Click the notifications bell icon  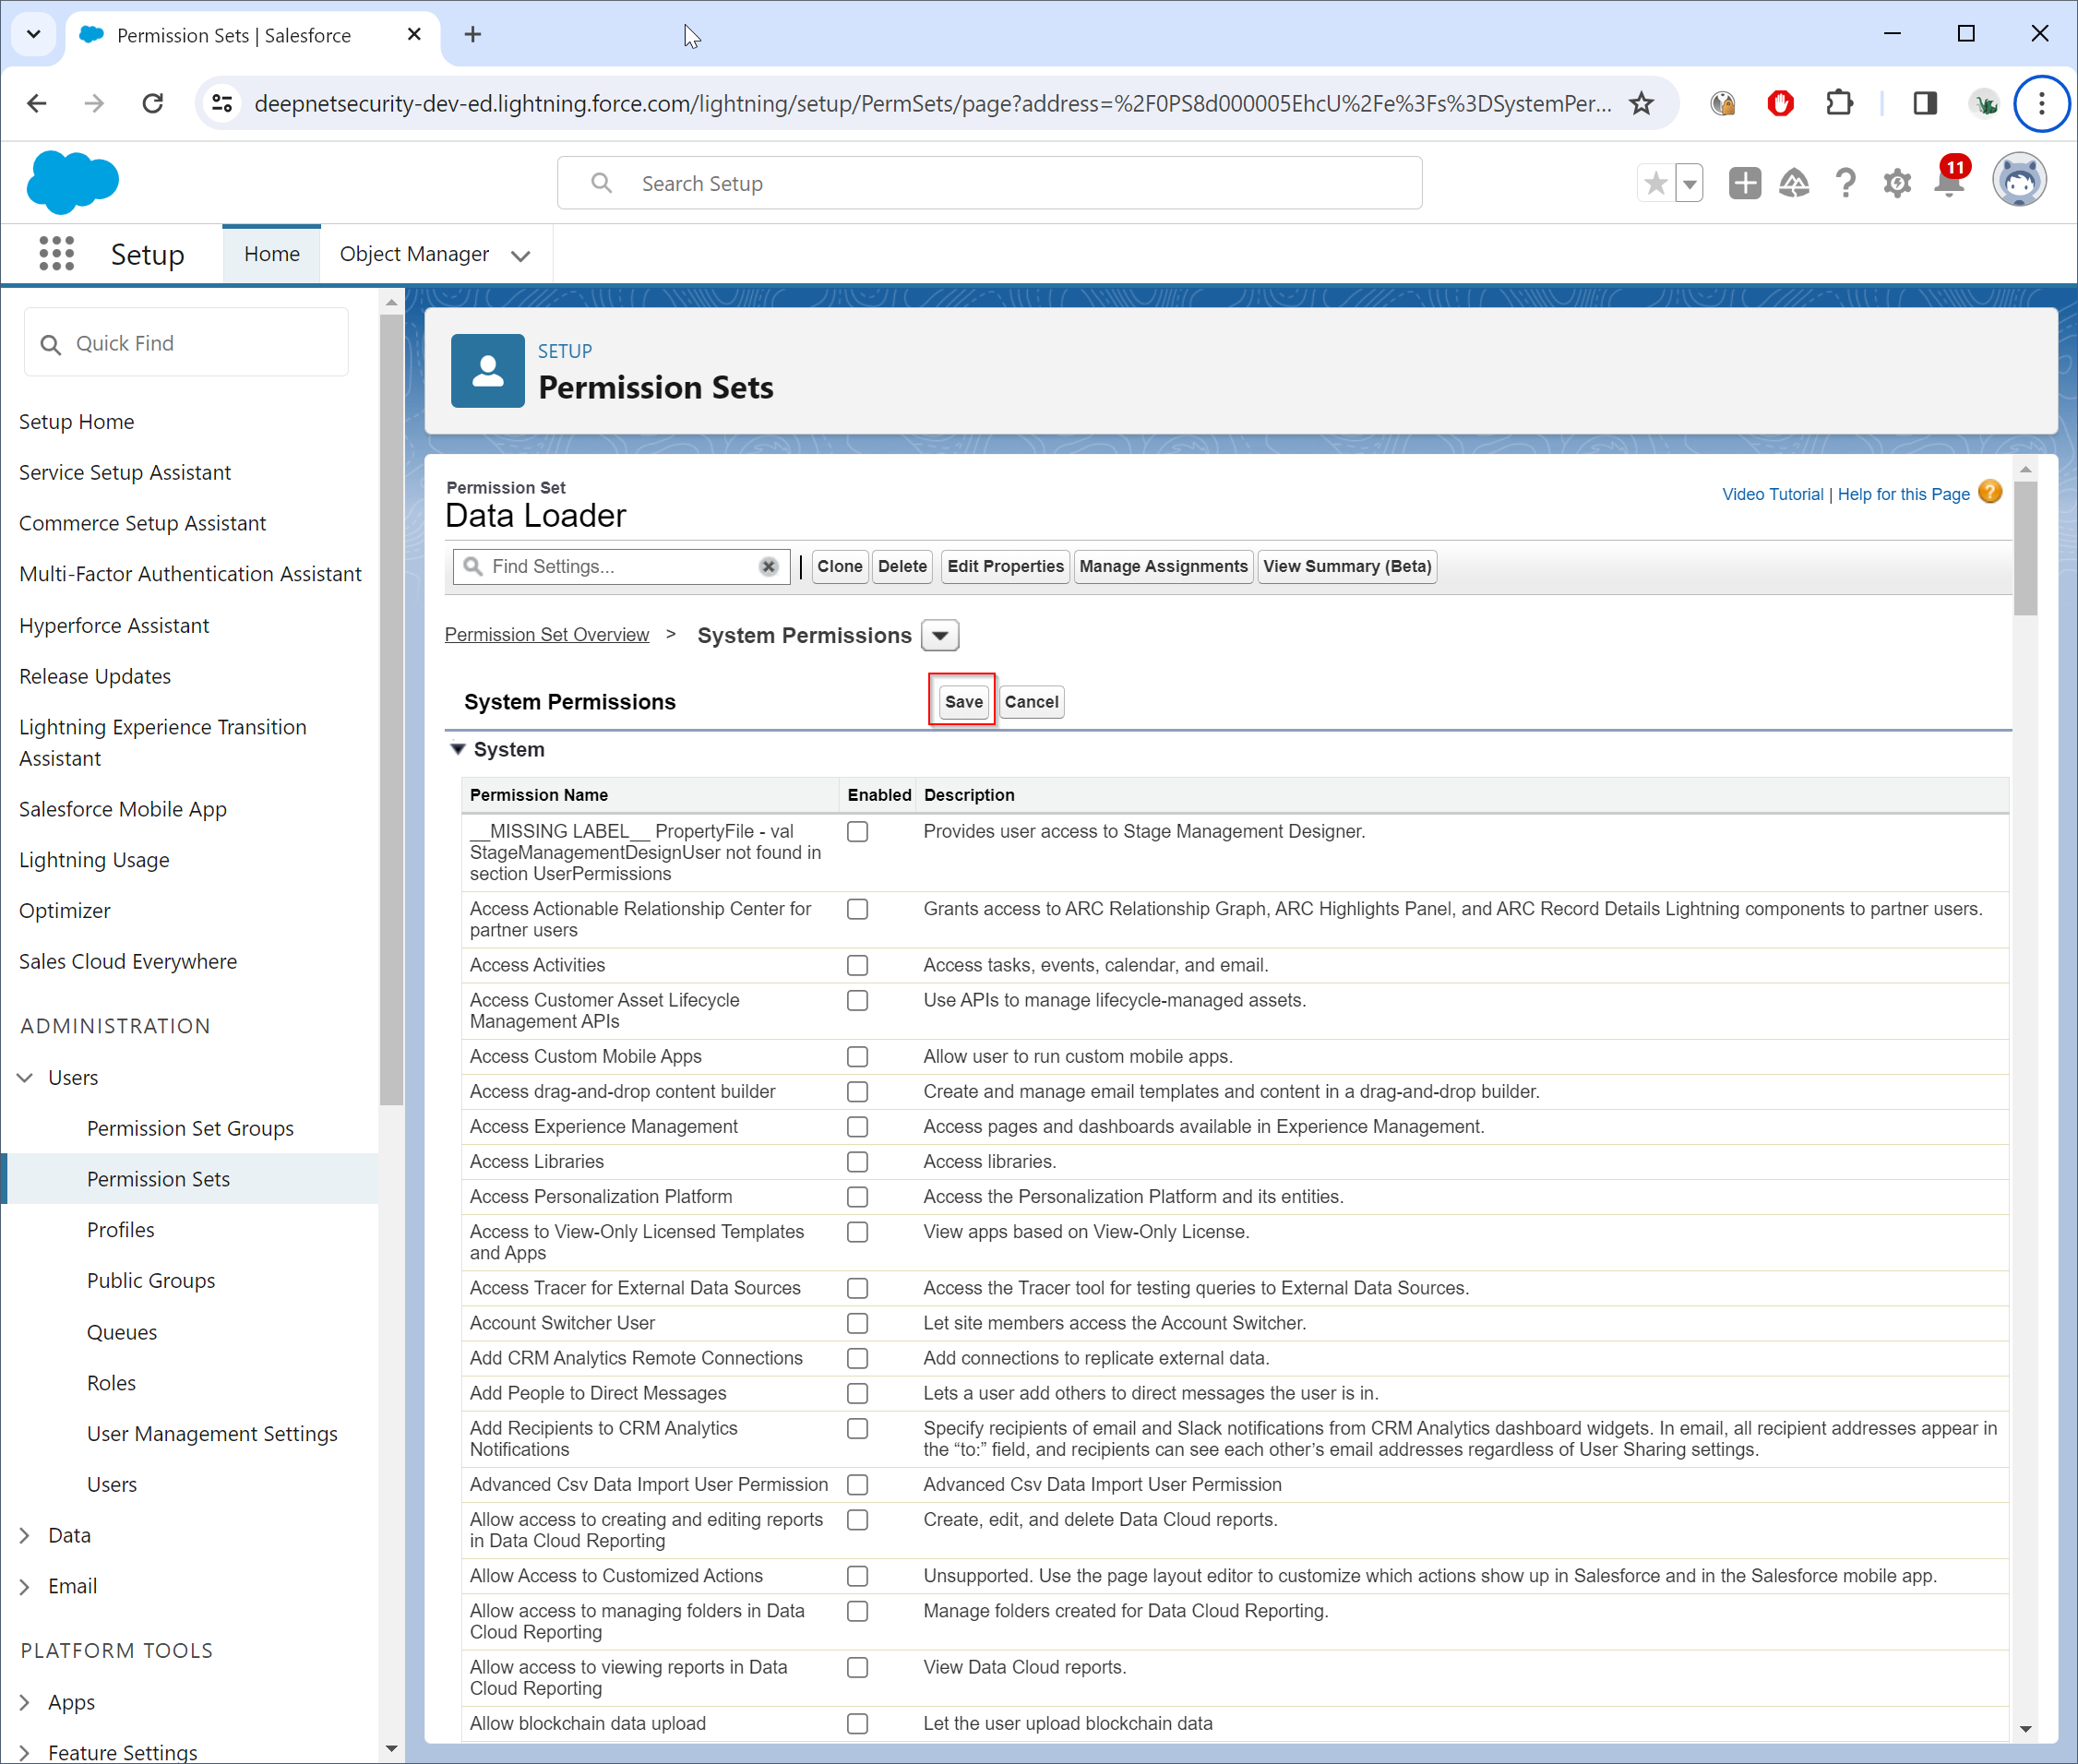(x=1948, y=183)
